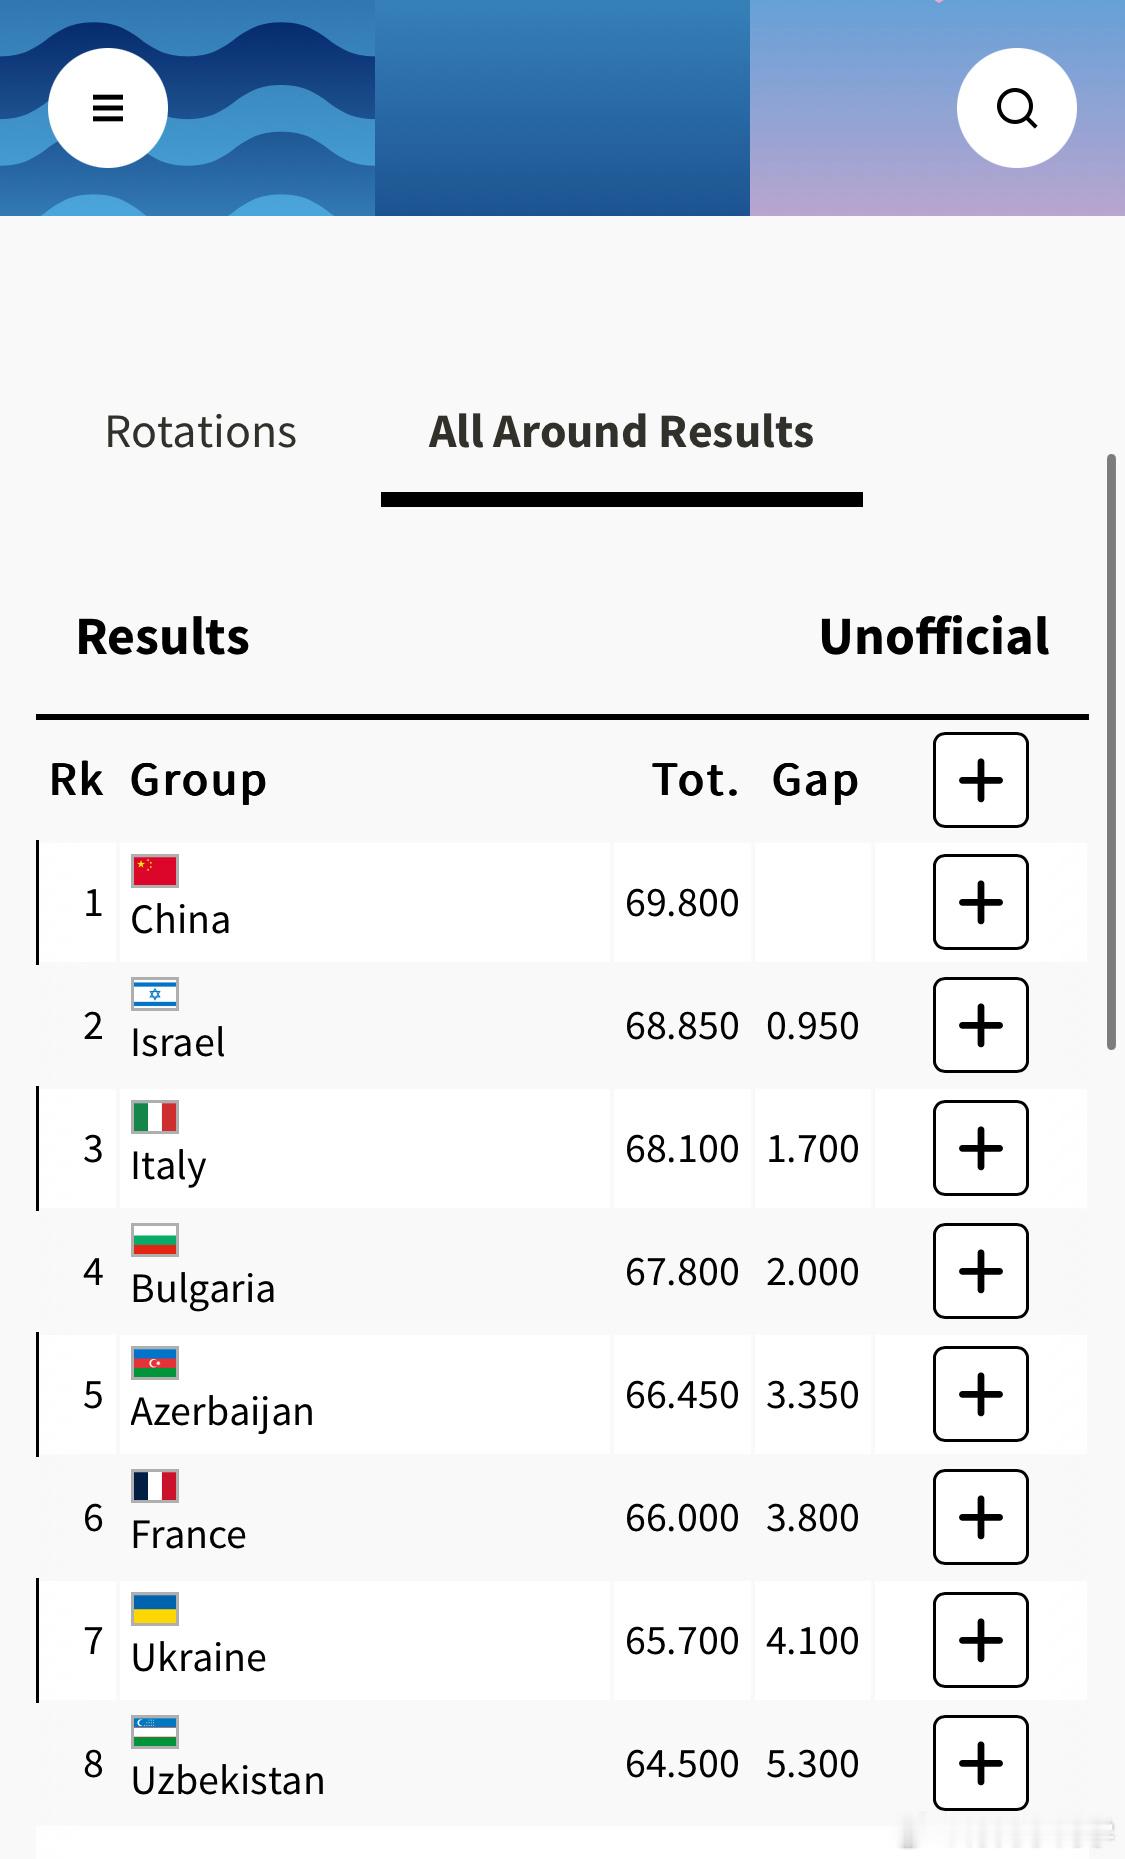Expand France result details
This screenshot has width=1125, height=1859.
[981, 1517]
